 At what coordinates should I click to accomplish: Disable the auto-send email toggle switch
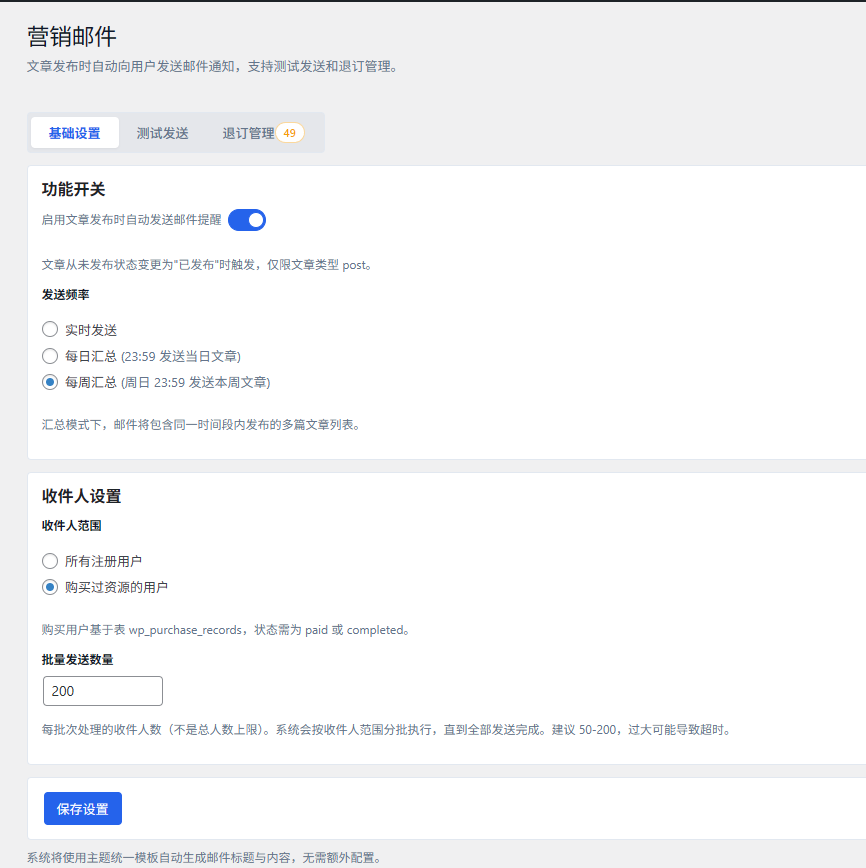click(x=246, y=219)
